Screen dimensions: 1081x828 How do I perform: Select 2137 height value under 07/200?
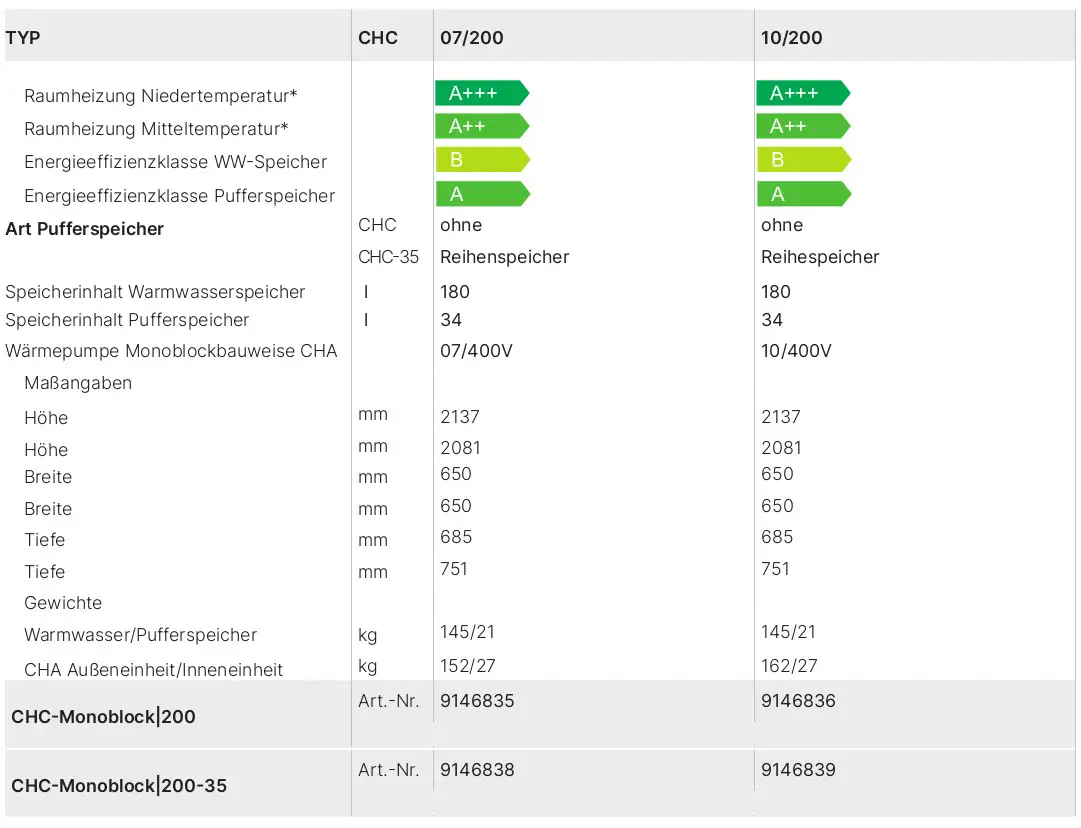click(460, 416)
